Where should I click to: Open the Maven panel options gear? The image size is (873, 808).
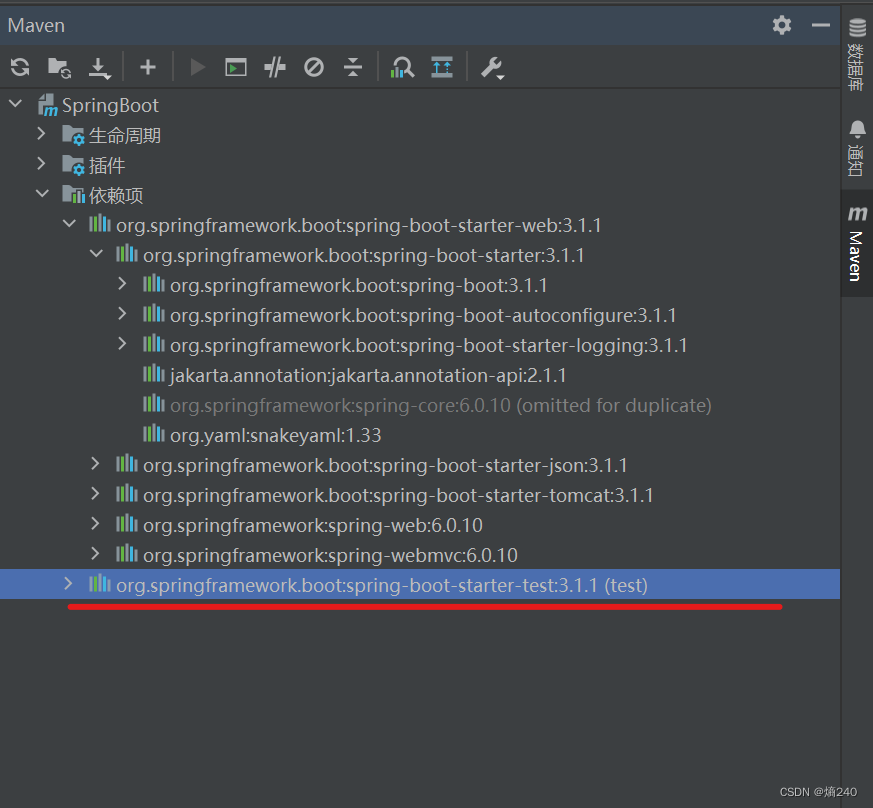coord(781,25)
